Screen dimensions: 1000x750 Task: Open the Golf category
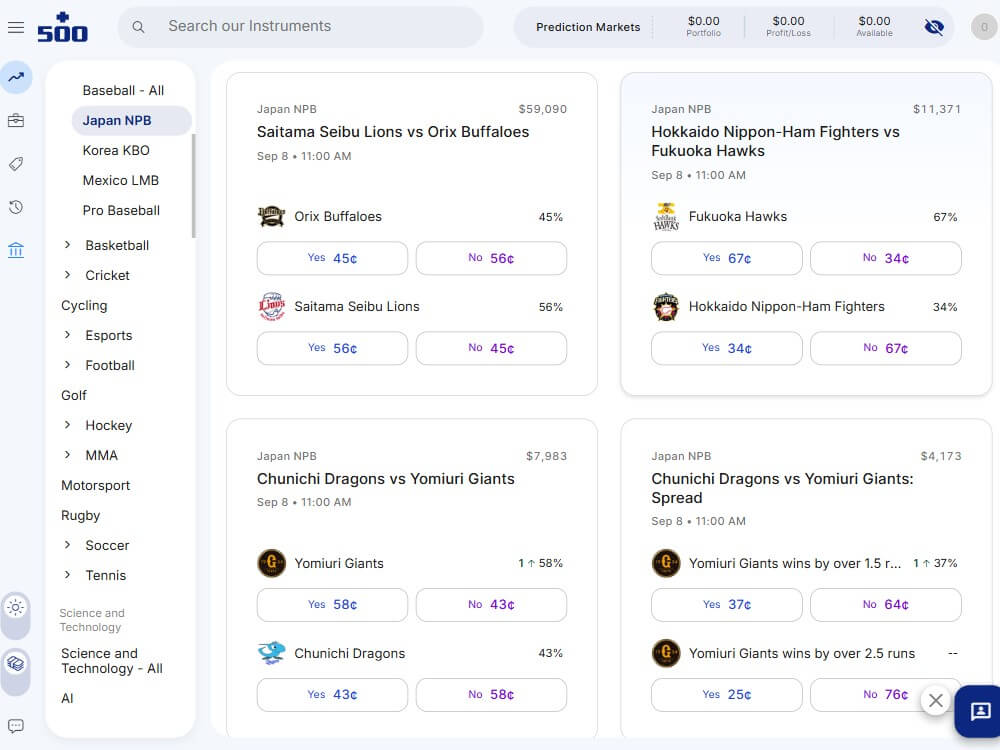[74, 395]
